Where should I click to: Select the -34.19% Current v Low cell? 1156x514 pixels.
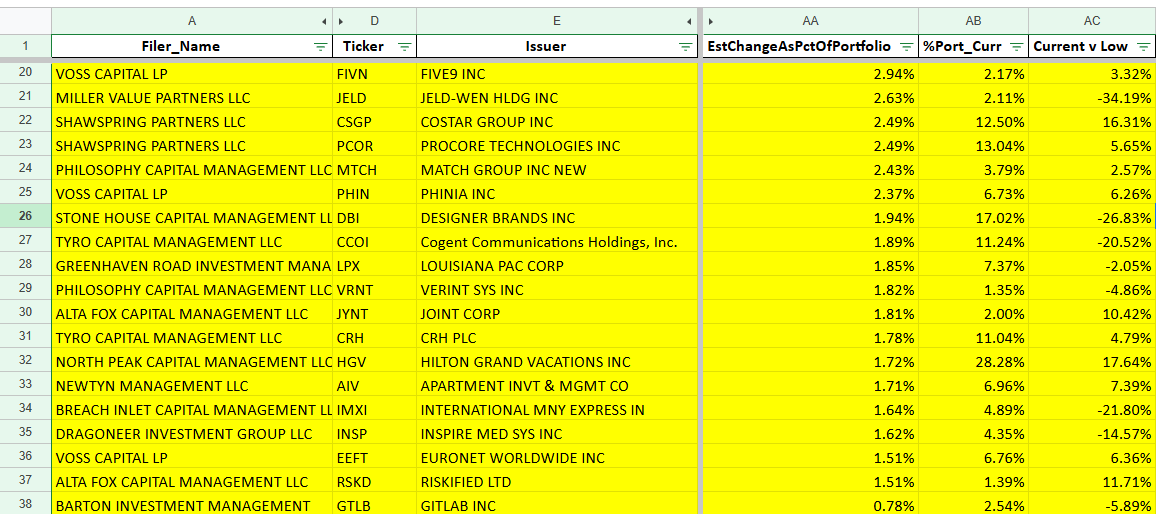pos(1092,97)
